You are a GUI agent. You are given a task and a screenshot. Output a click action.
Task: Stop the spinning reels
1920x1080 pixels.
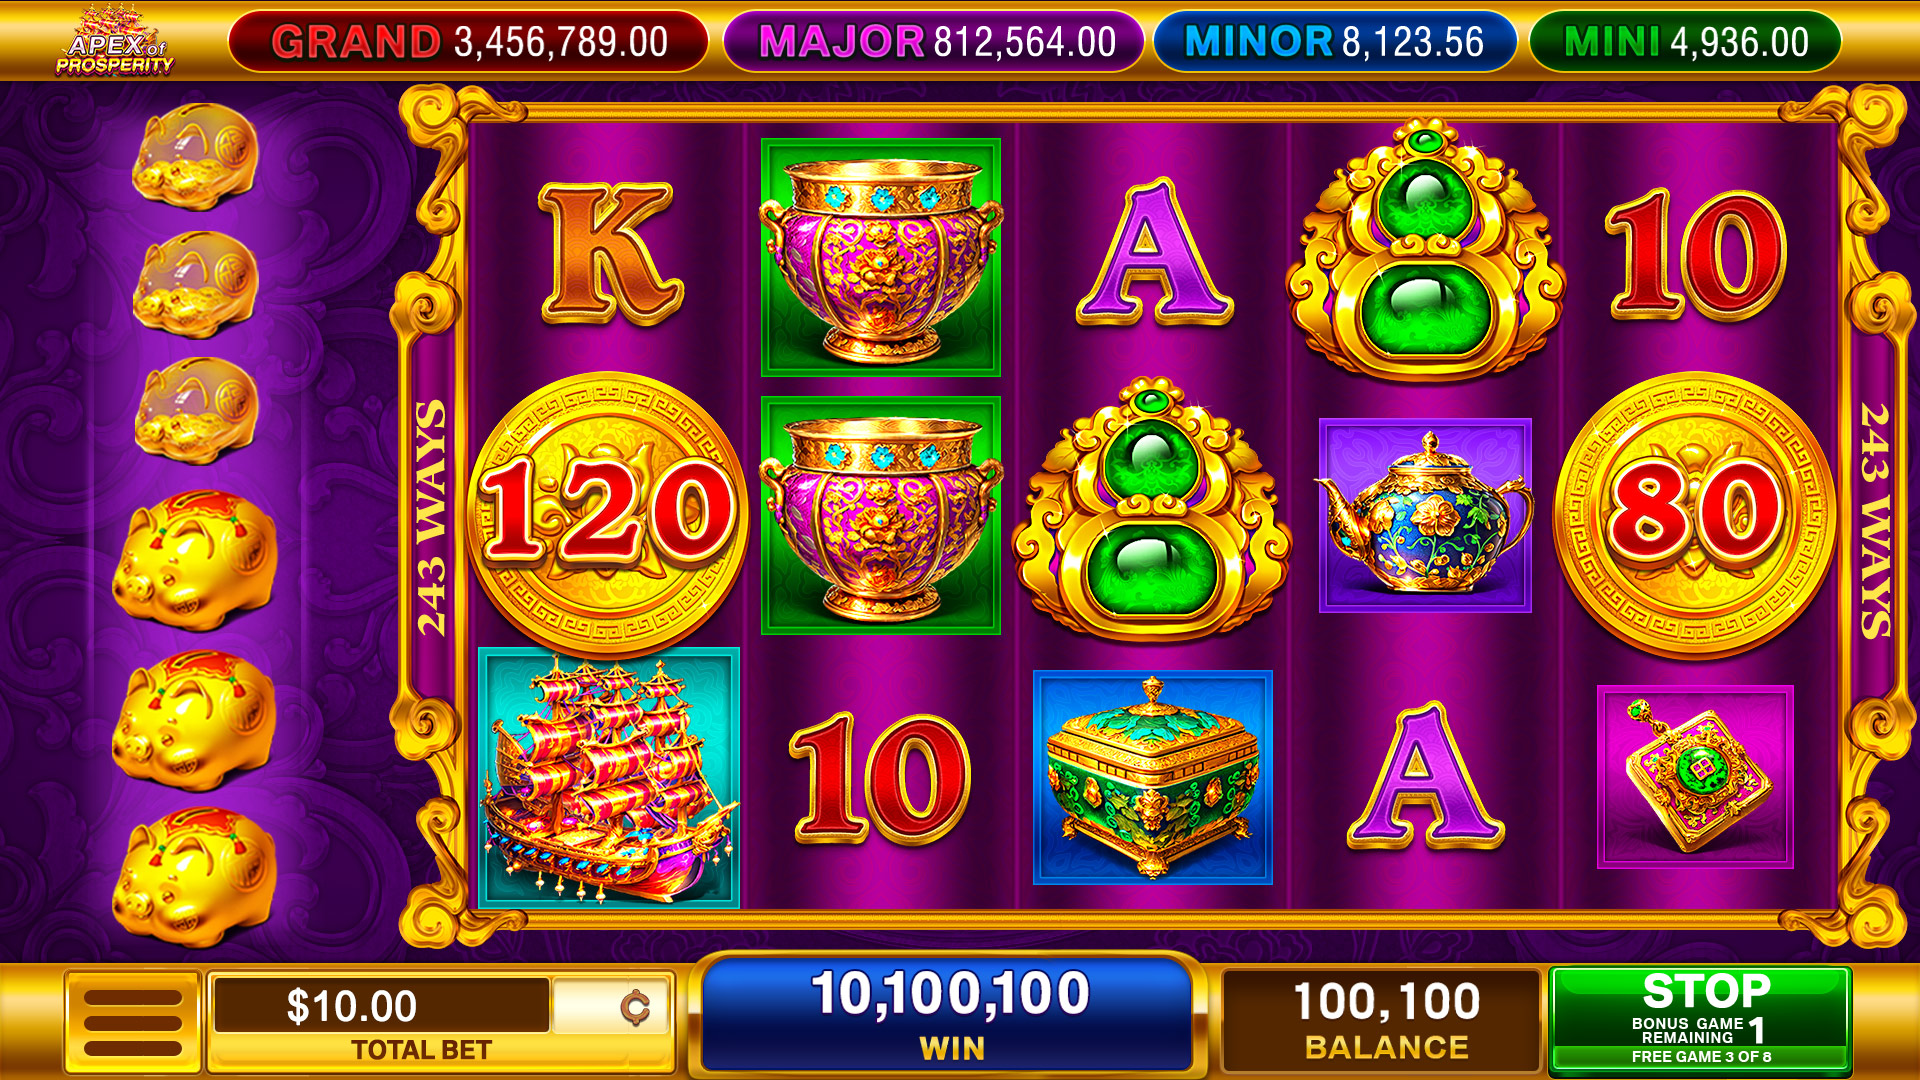1700,1020
